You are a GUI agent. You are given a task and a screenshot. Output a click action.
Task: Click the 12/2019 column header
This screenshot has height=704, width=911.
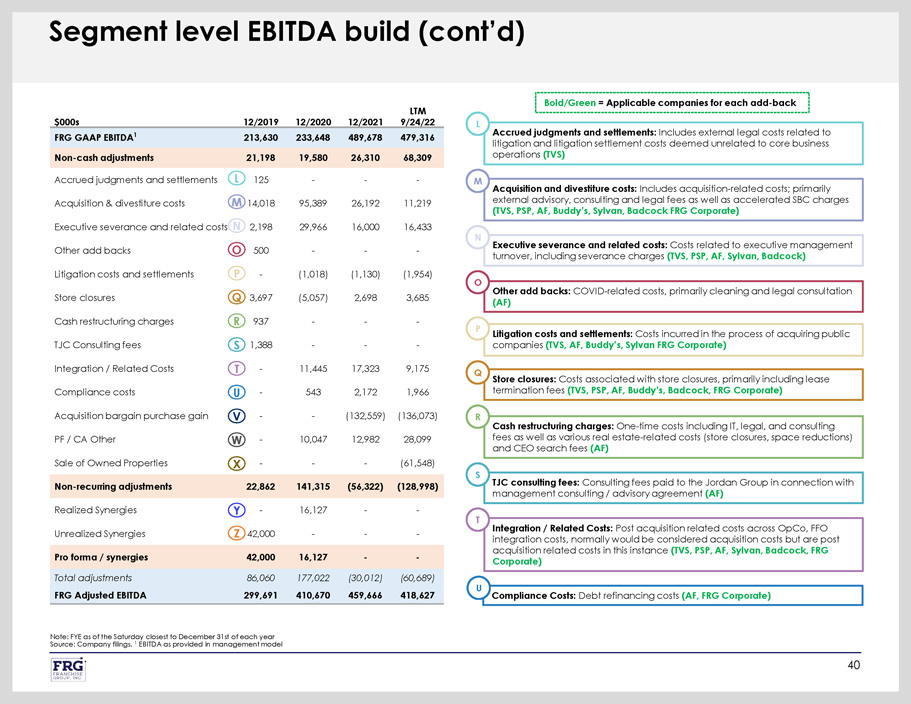pos(252,121)
